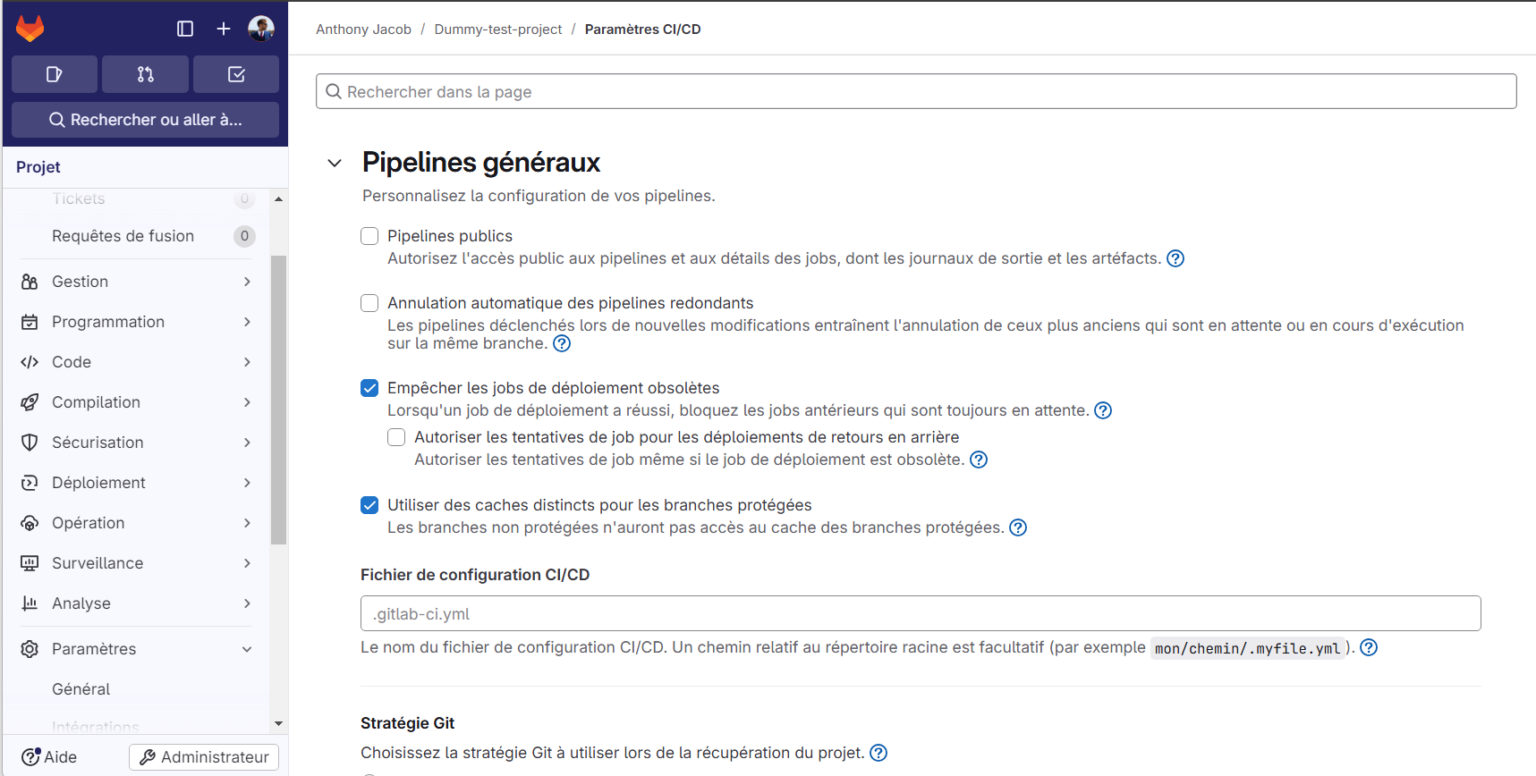The image size is (1536, 776).
Task: Open the create new item plus icon
Action: click(x=223, y=28)
